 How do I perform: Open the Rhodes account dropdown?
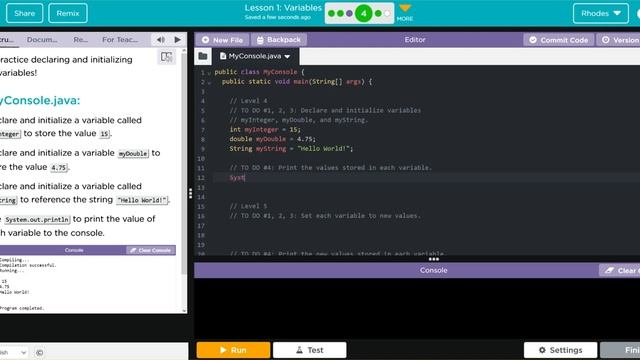[601, 13]
